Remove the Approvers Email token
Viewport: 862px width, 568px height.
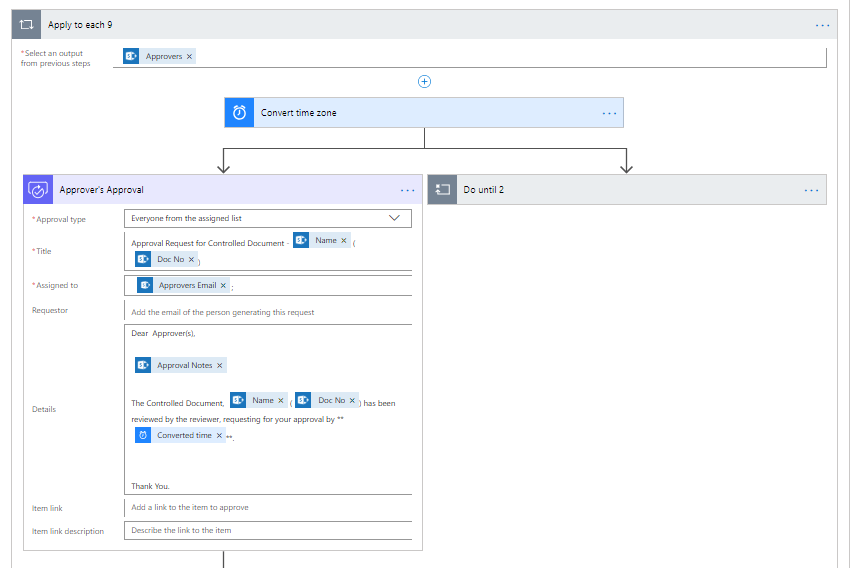coord(223,285)
